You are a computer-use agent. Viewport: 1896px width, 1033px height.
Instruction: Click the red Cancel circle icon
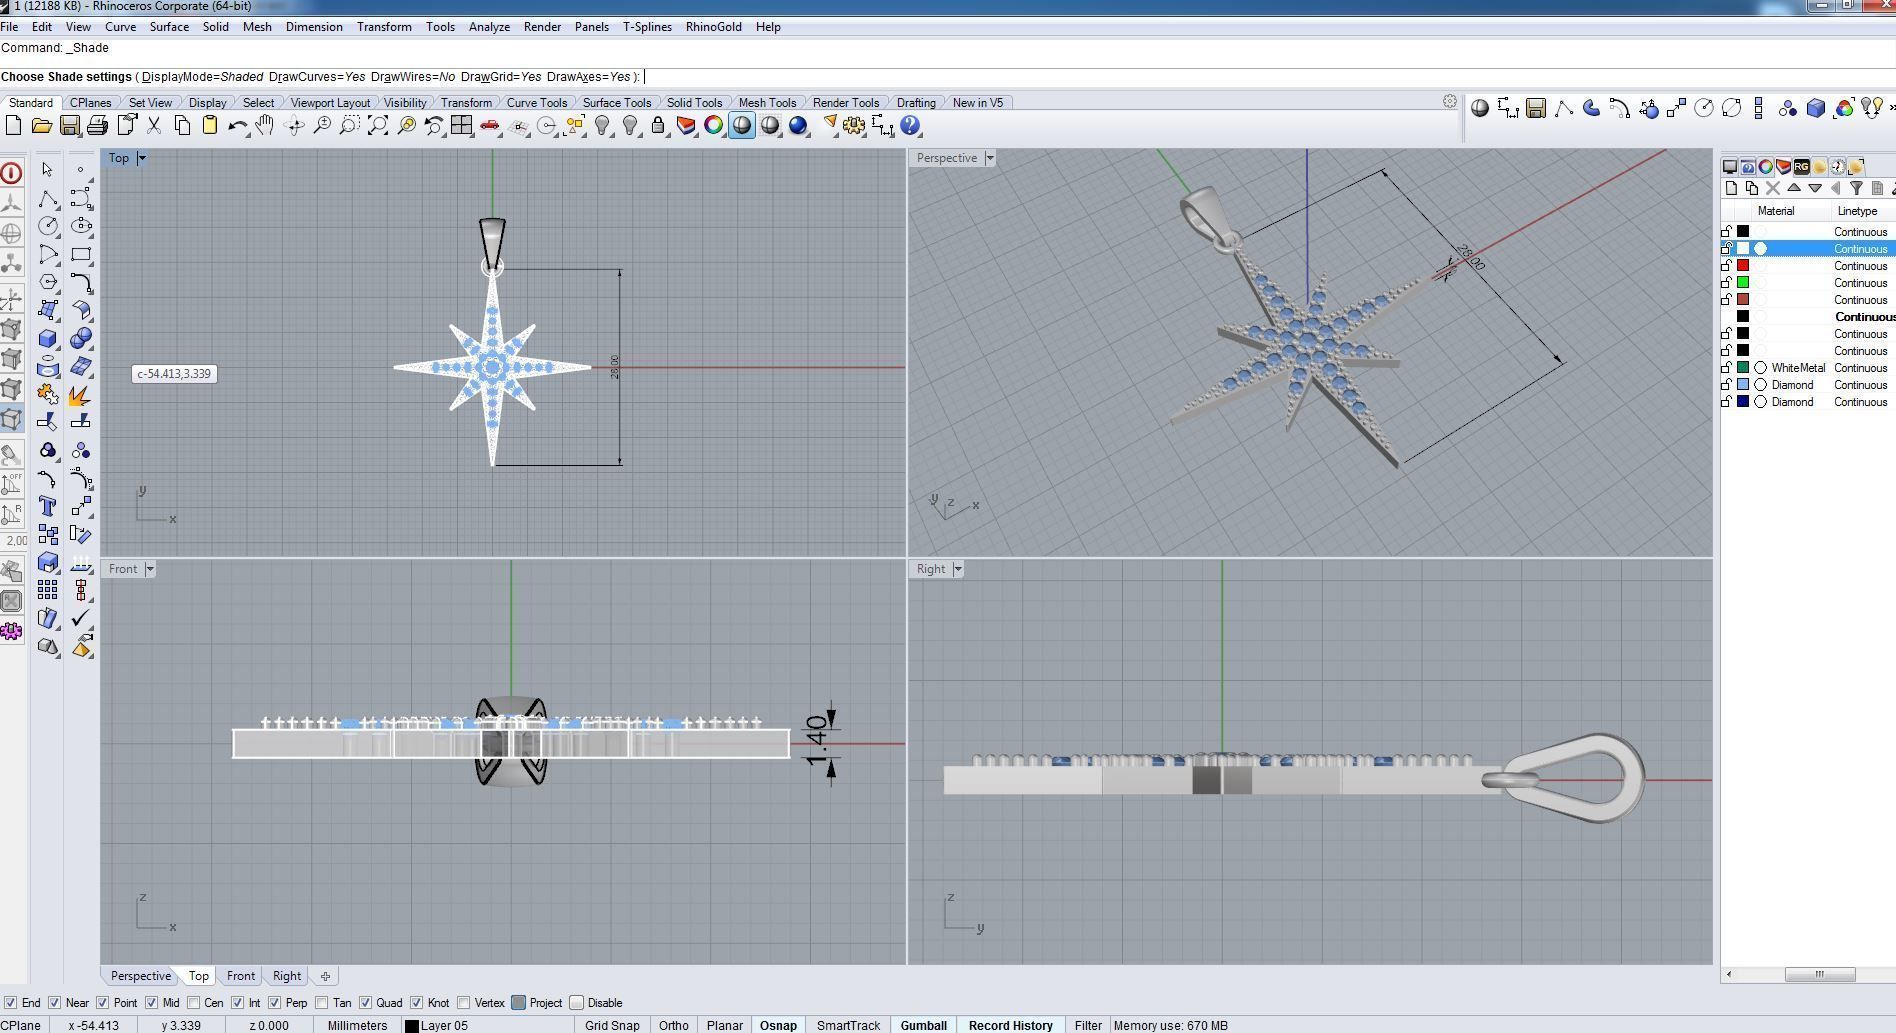[x=12, y=173]
